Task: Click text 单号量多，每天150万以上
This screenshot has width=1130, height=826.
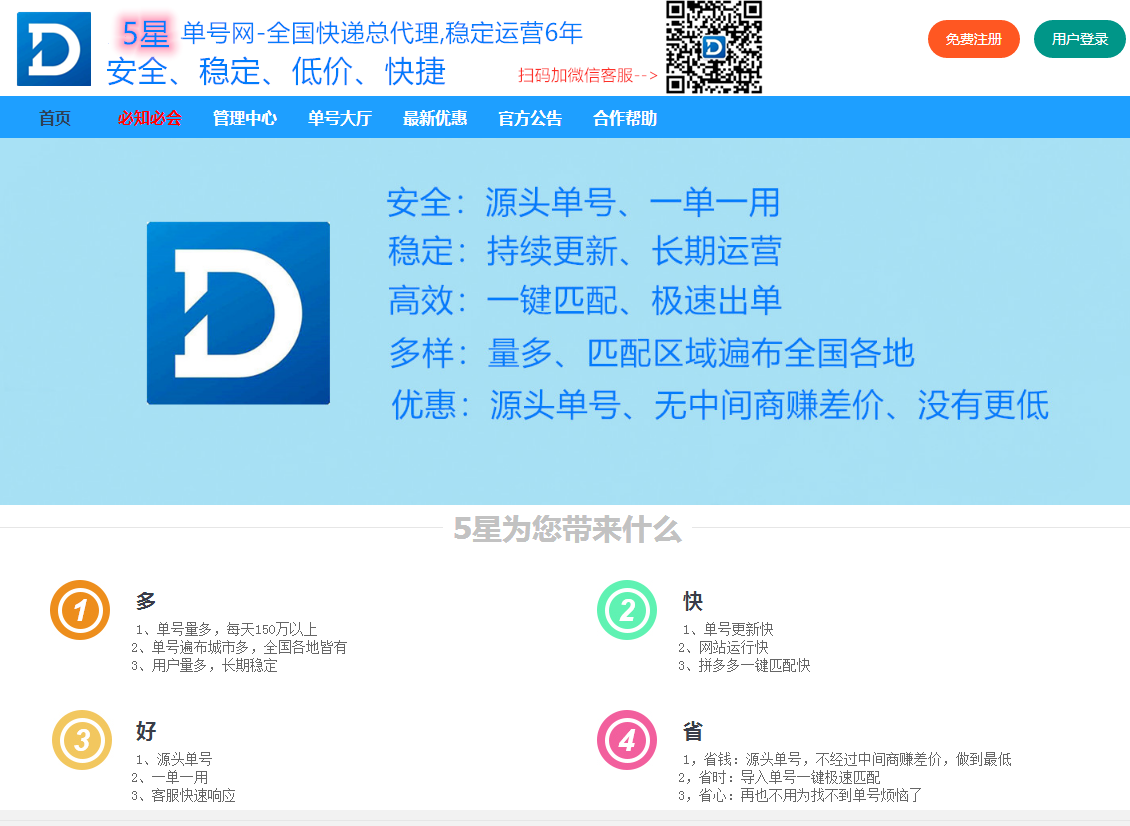Action: point(237,629)
